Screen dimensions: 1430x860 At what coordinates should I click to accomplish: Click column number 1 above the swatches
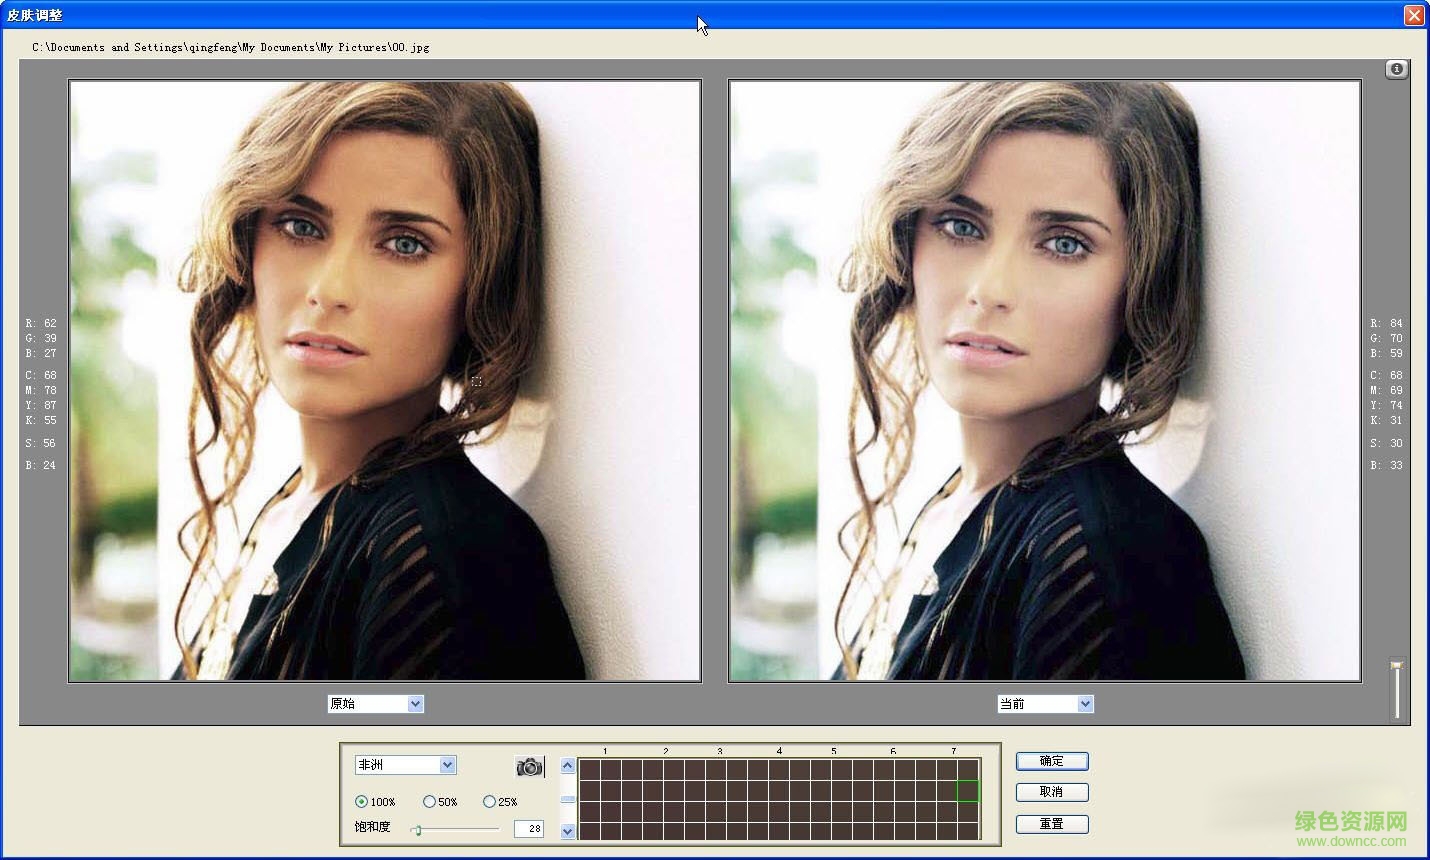tap(605, 751)
